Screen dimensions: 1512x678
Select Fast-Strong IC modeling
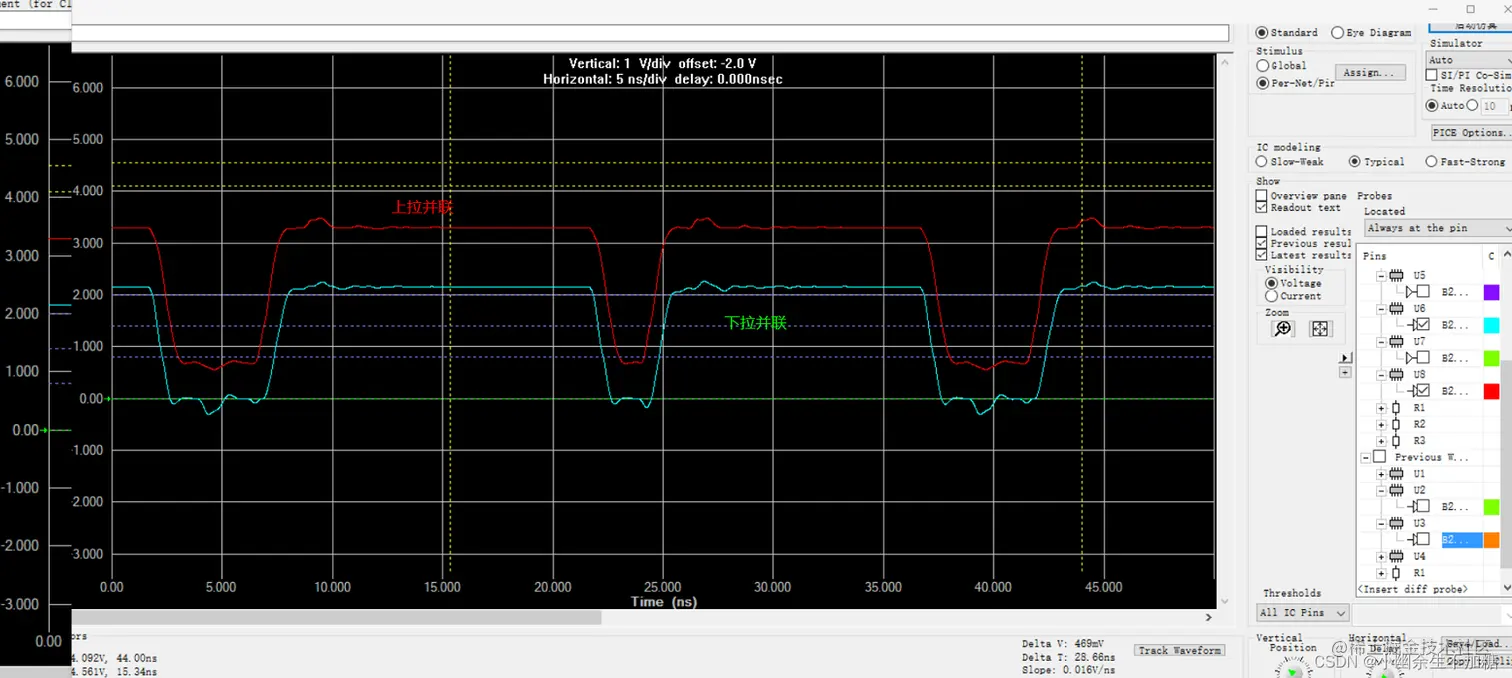(x=1431, y=161)
